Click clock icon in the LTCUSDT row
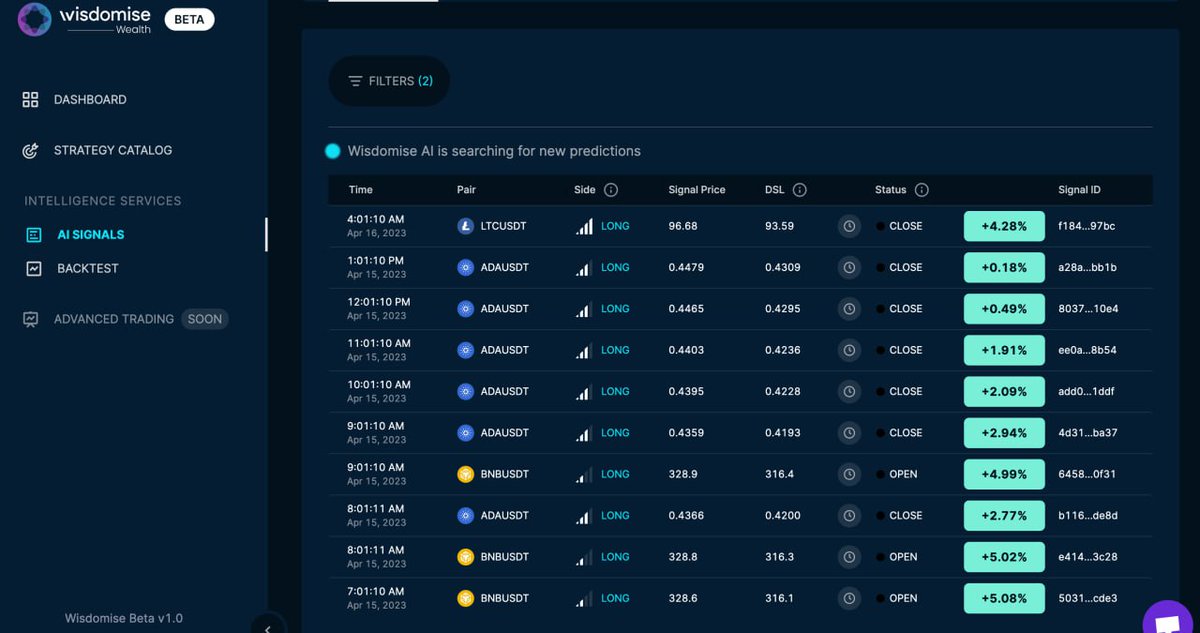 849,227
